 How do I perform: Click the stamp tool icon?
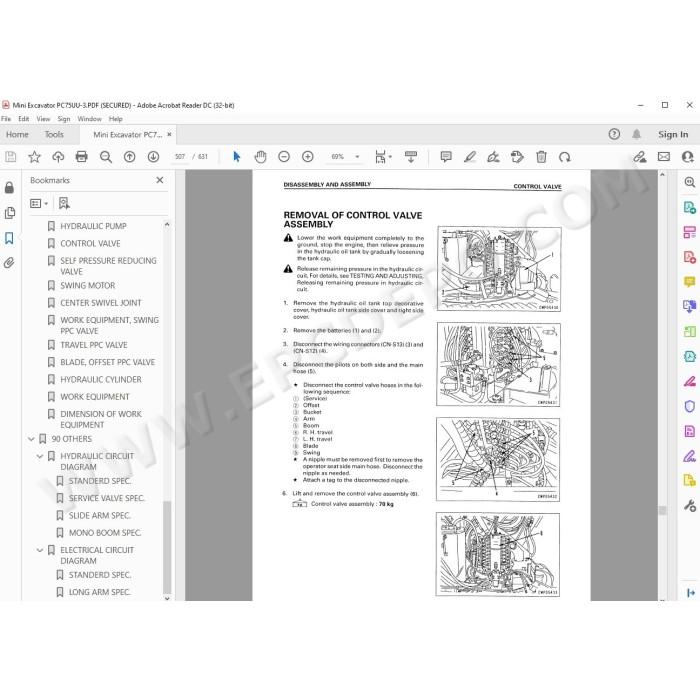[x=517, y=157]
